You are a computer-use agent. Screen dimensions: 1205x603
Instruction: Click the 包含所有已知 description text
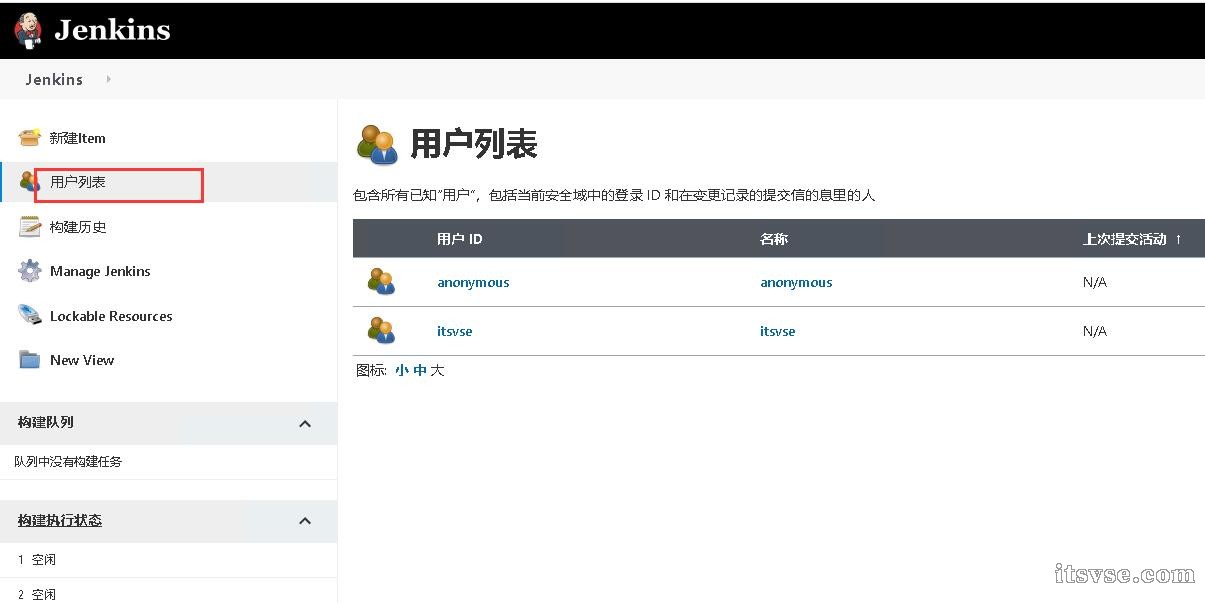point(614,195)
